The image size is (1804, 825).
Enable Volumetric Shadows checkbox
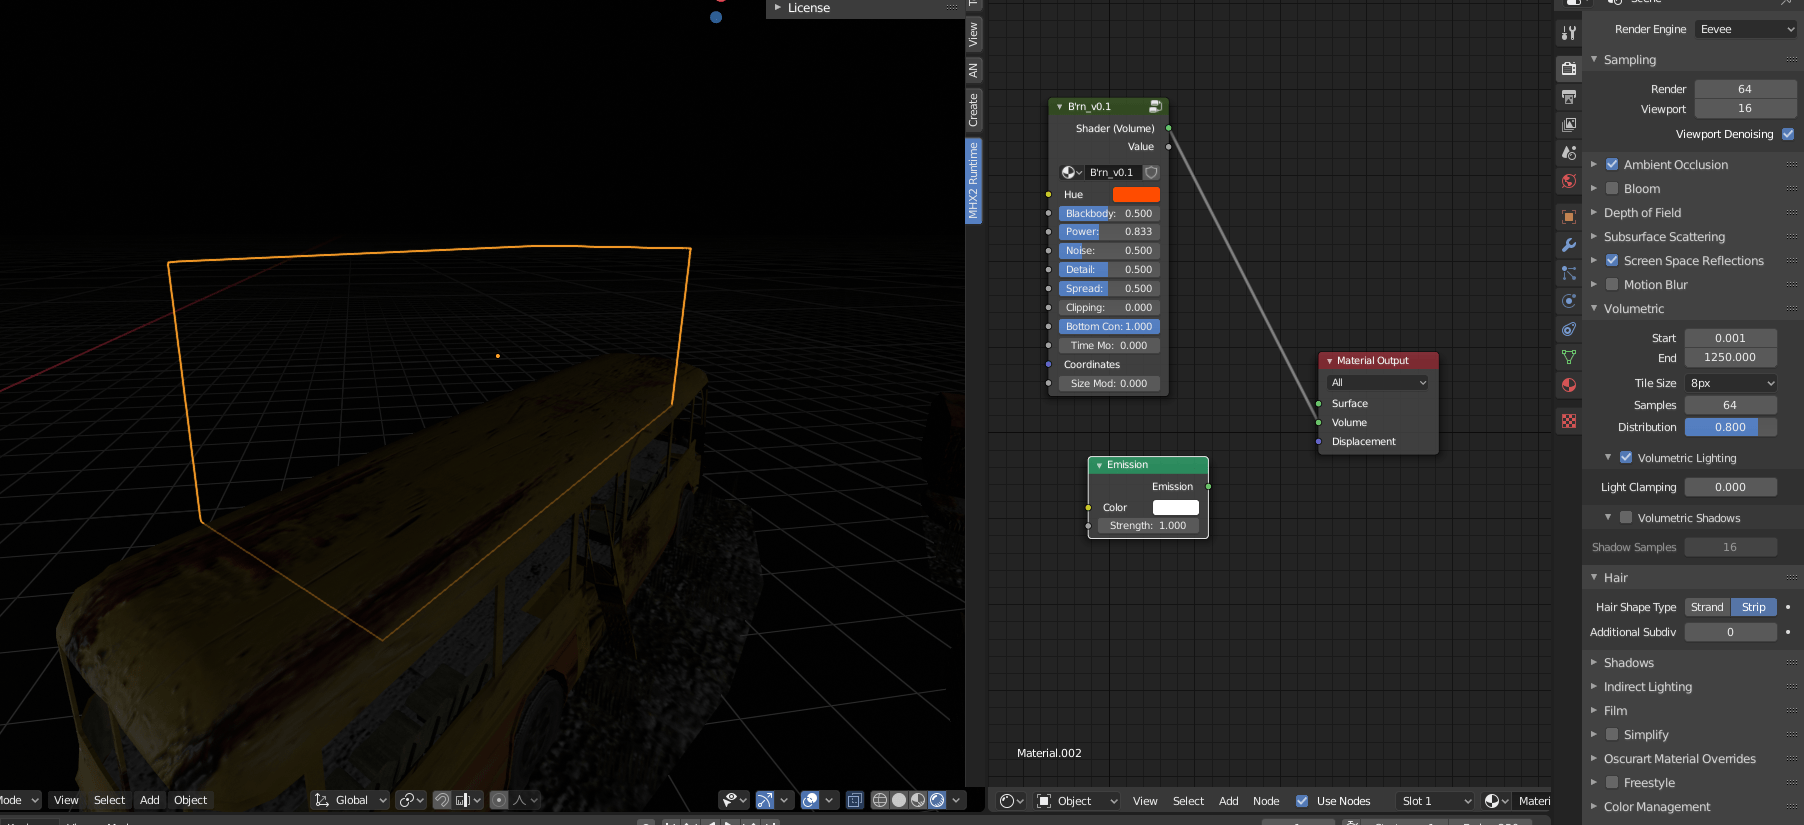[x=1626, y=517]
